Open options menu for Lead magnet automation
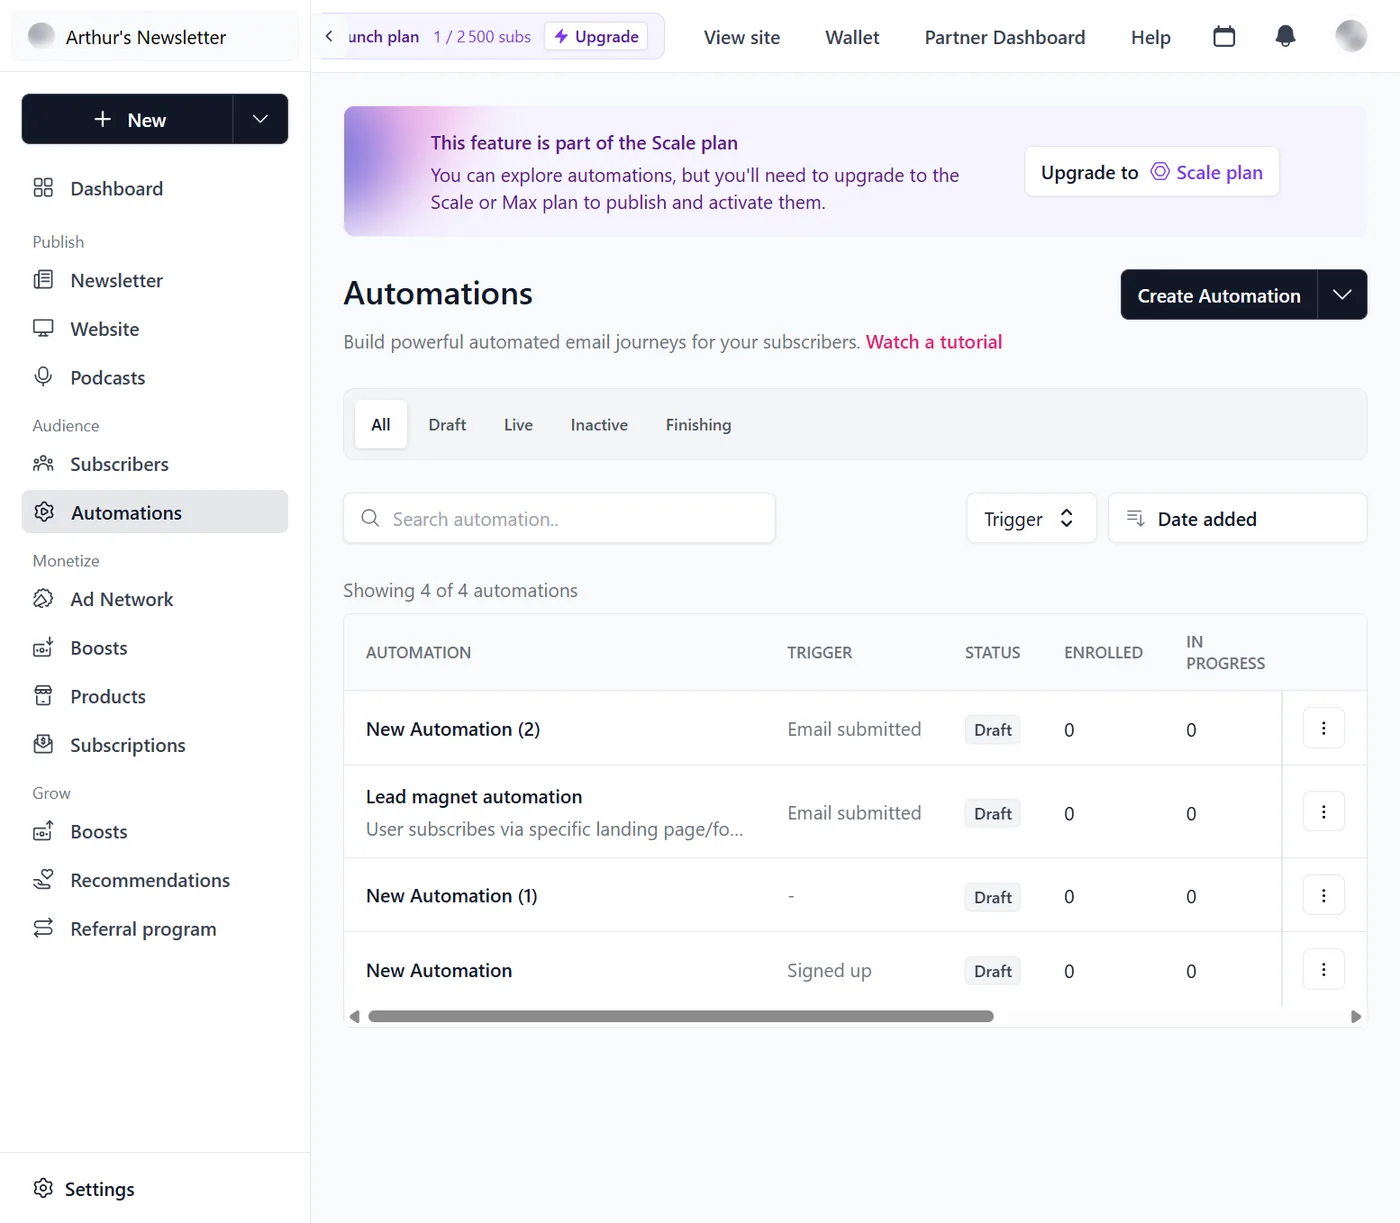 (x=1323, y=812)
